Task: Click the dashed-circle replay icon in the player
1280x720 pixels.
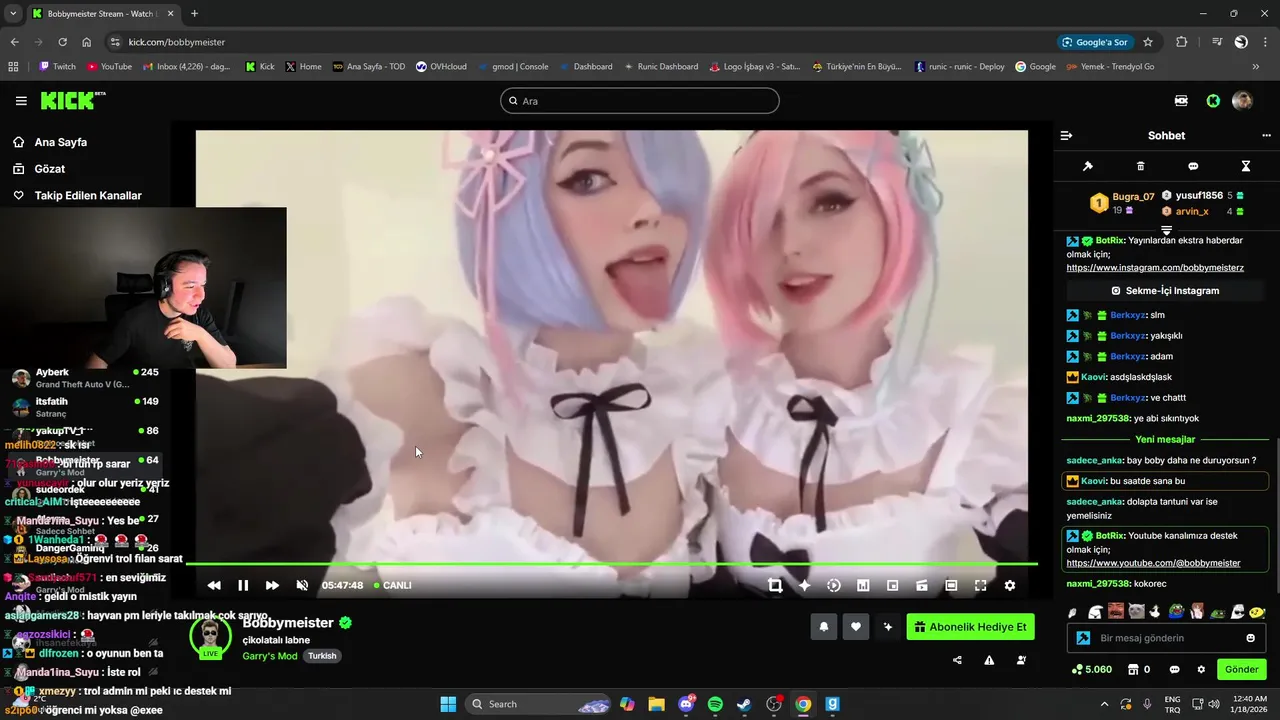Action: coord(834,585)
